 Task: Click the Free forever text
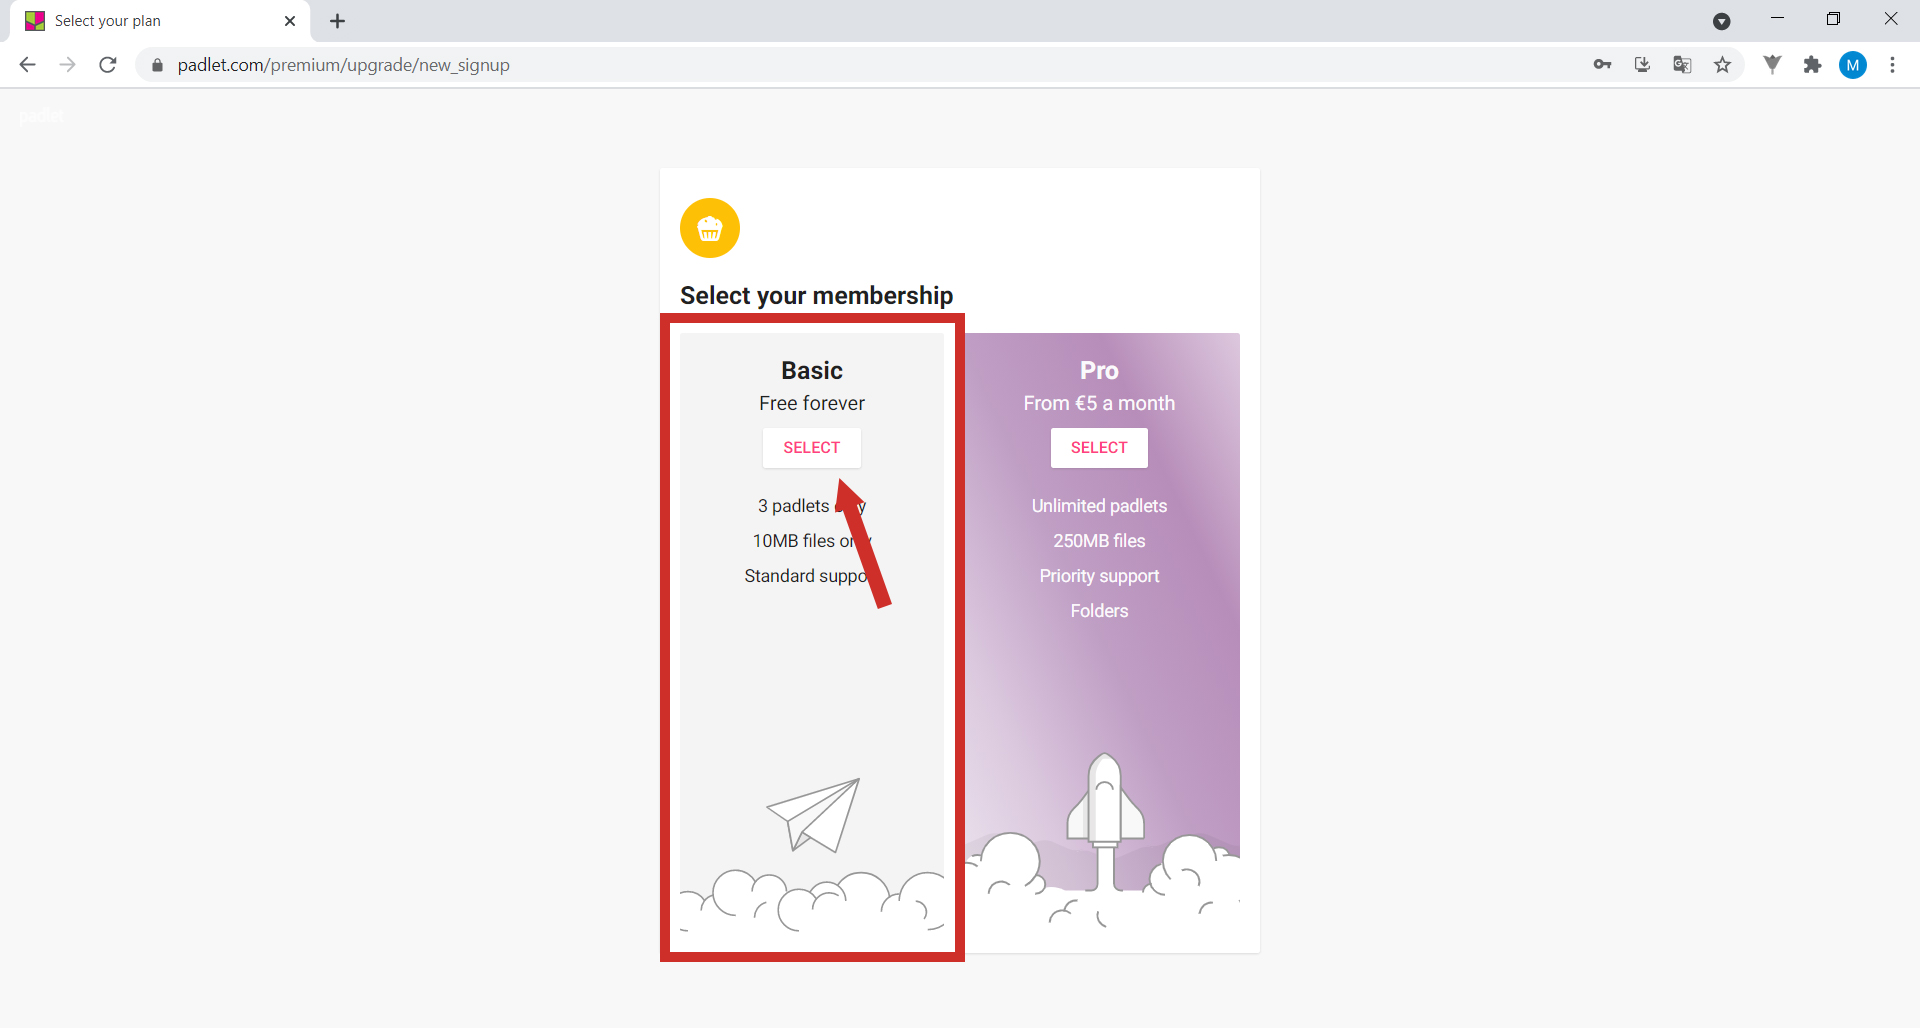(812, 403)
